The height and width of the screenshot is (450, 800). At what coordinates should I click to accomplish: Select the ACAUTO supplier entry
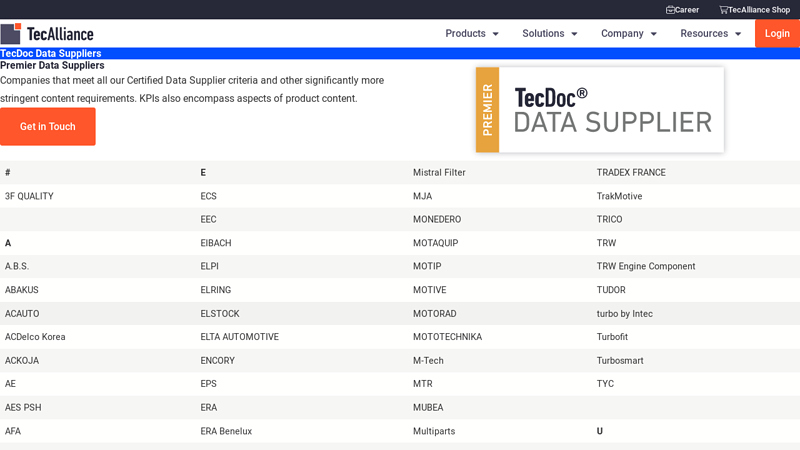pos(22,314)
